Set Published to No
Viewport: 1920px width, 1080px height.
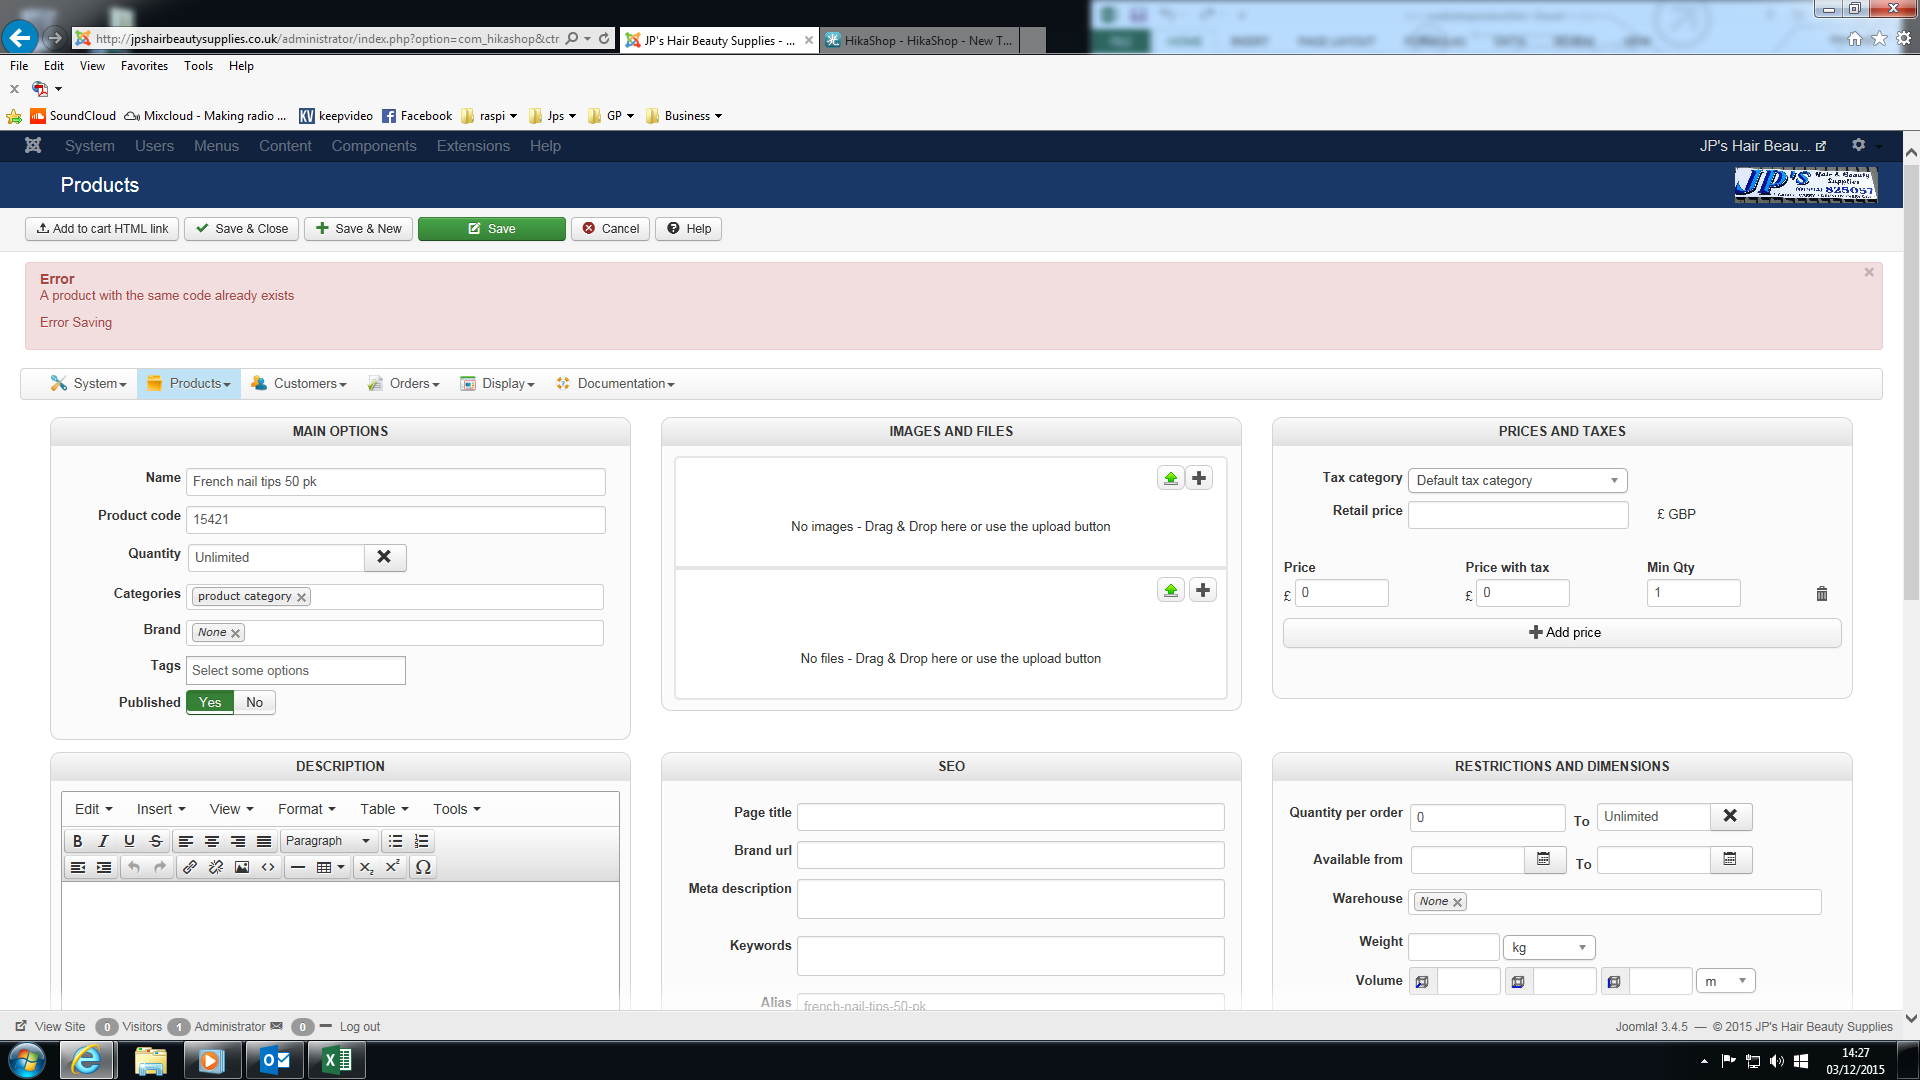point(254,702)
